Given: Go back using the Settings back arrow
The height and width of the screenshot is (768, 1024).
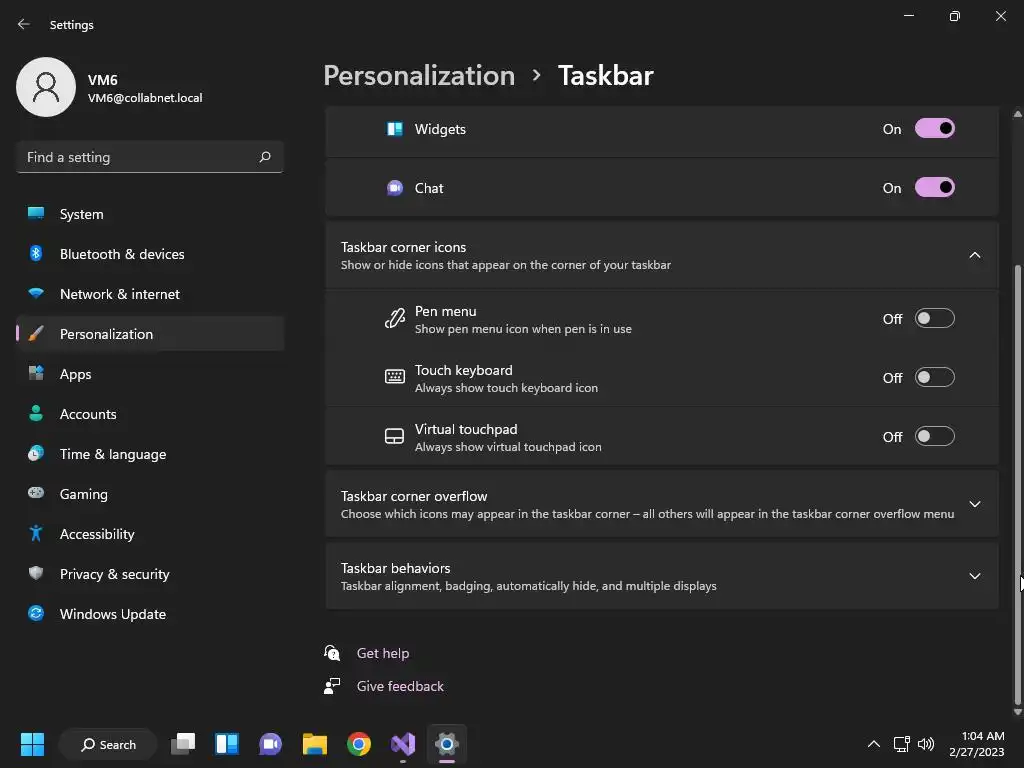Looking at the screenshot, I should pos(24,24).
